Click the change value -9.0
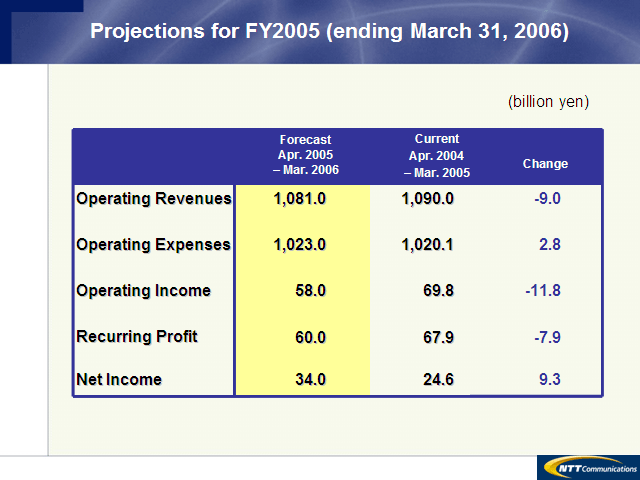The width and height of the screenshot is (640, 480). pos(548,199)
